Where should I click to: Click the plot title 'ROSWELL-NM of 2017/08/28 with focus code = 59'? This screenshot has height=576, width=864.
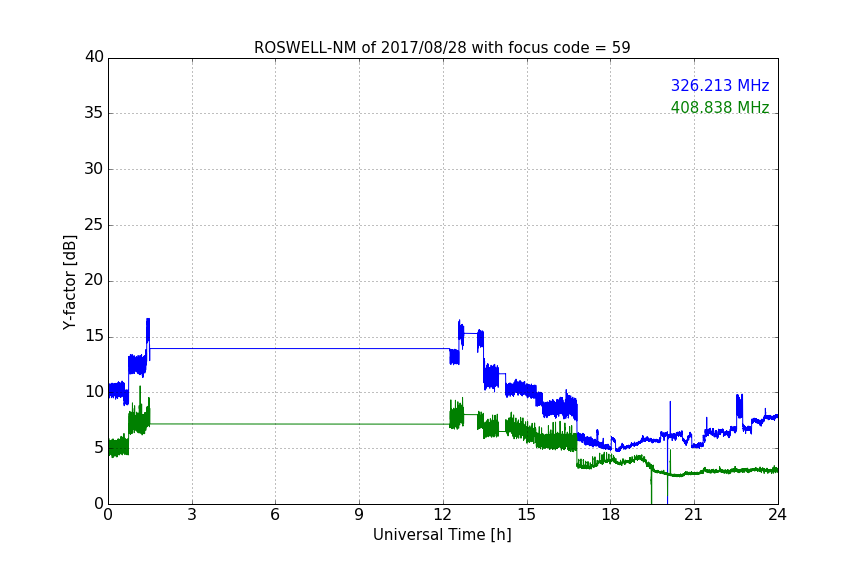[442, 48]
